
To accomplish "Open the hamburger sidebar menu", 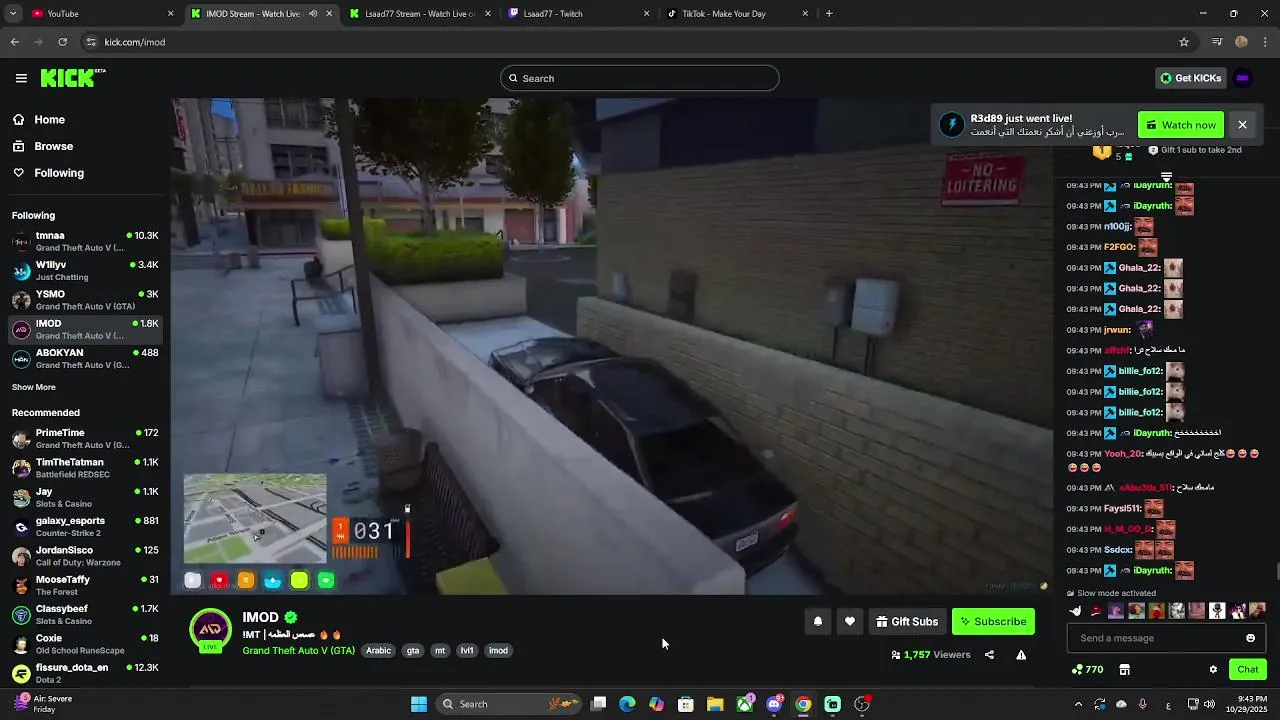I will coord(21,78).
